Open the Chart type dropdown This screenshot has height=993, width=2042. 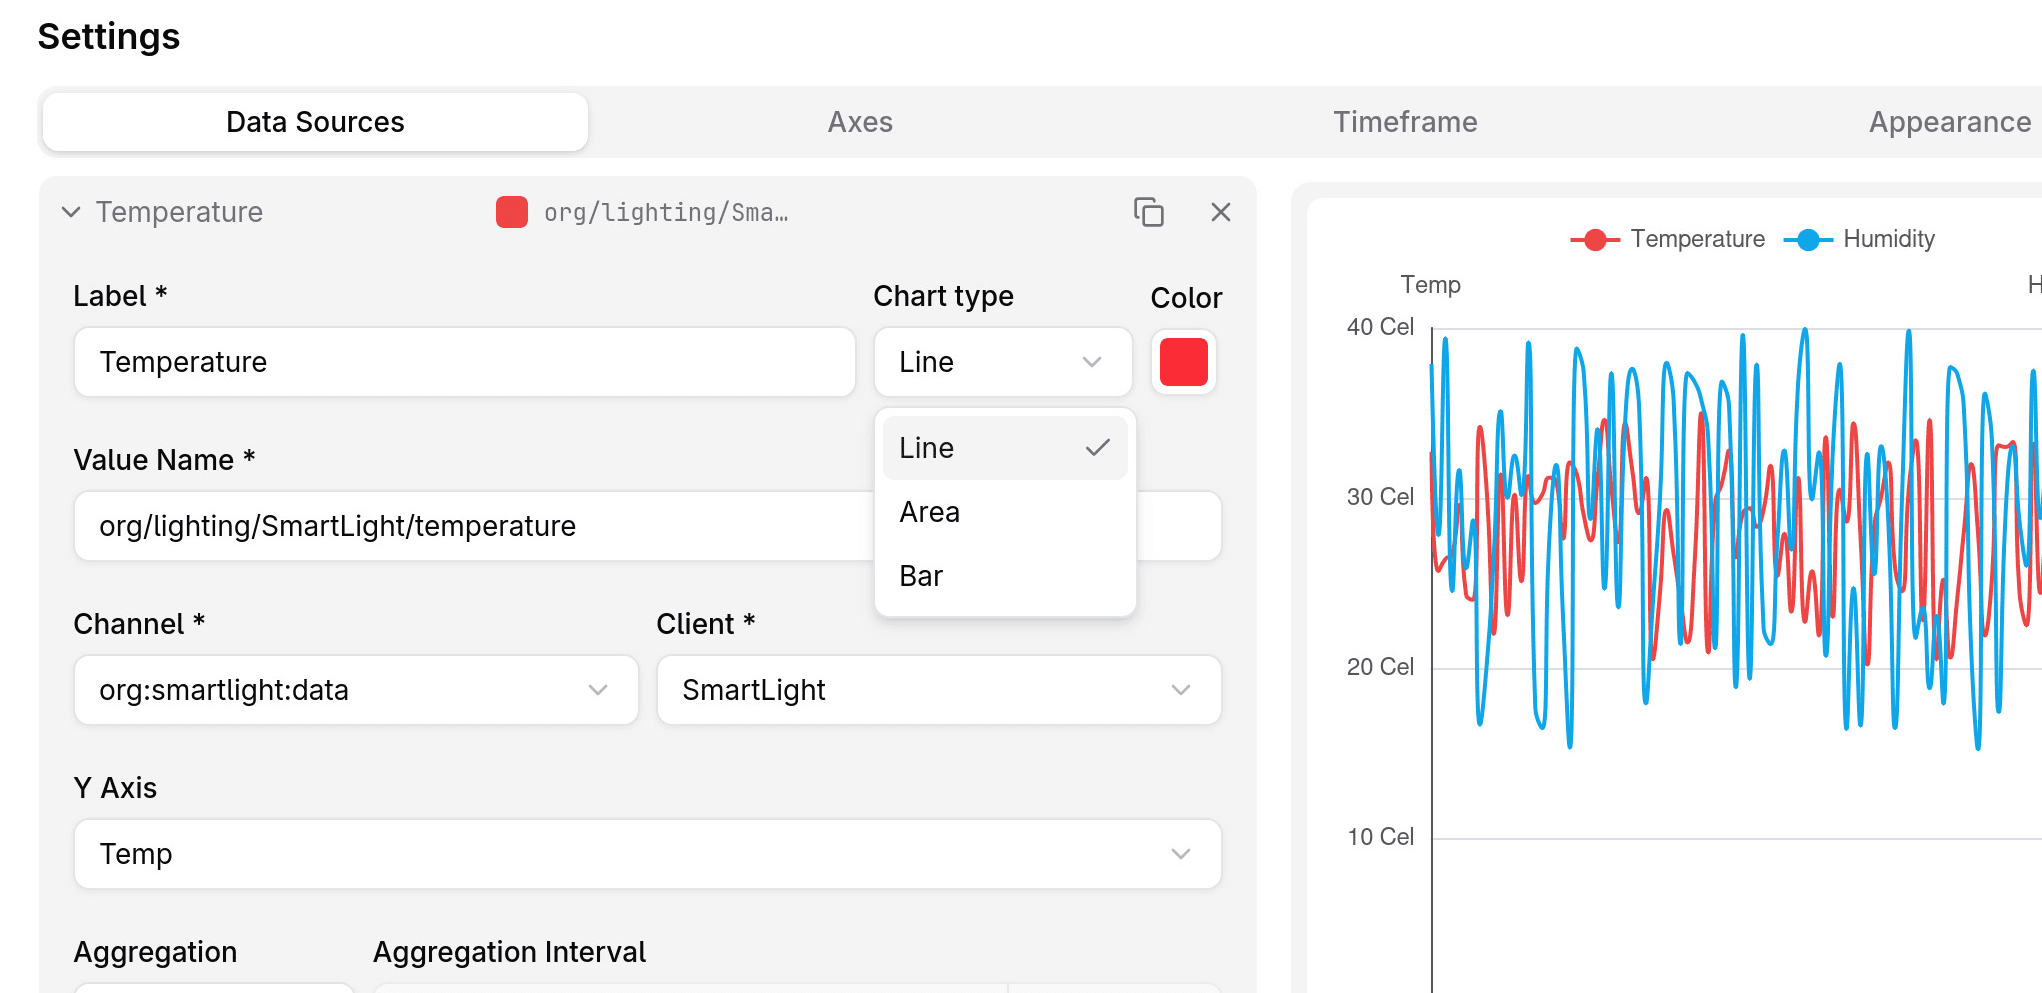(x=1002, y=362)
